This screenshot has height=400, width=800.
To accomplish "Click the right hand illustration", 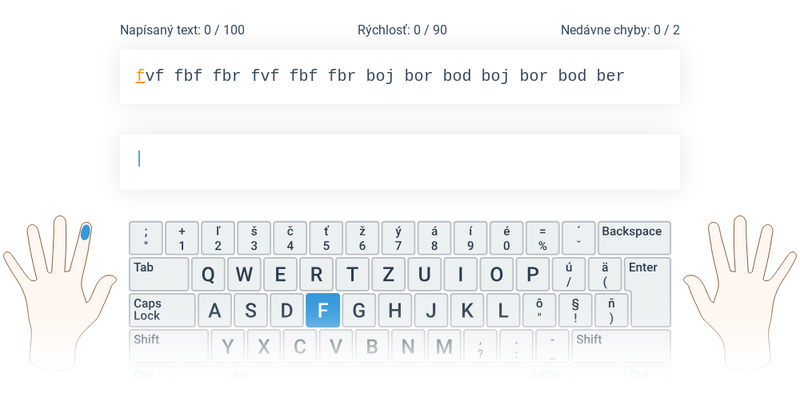I will [740, 291].
